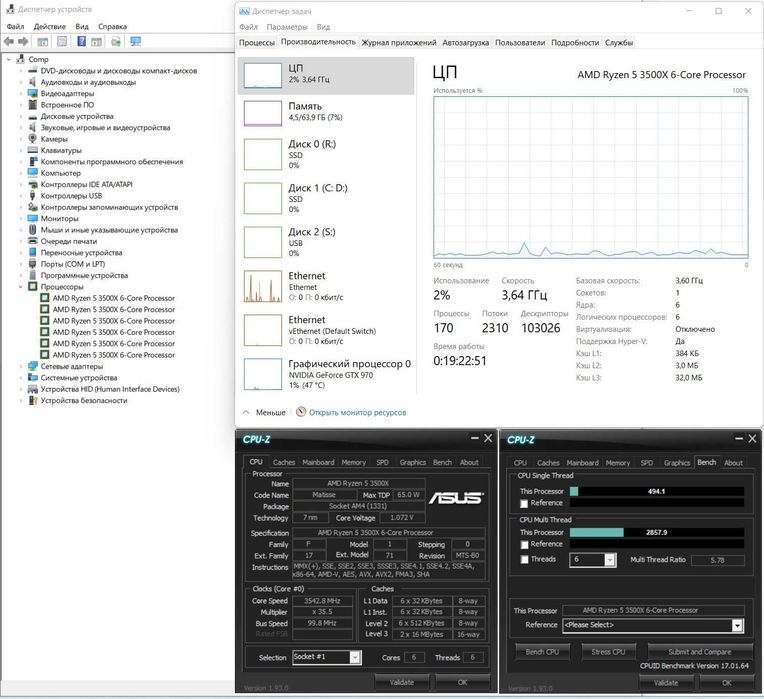Switch to Автозагрузка tab in Task Manager

pyautogui.click(x=465, y=42)
